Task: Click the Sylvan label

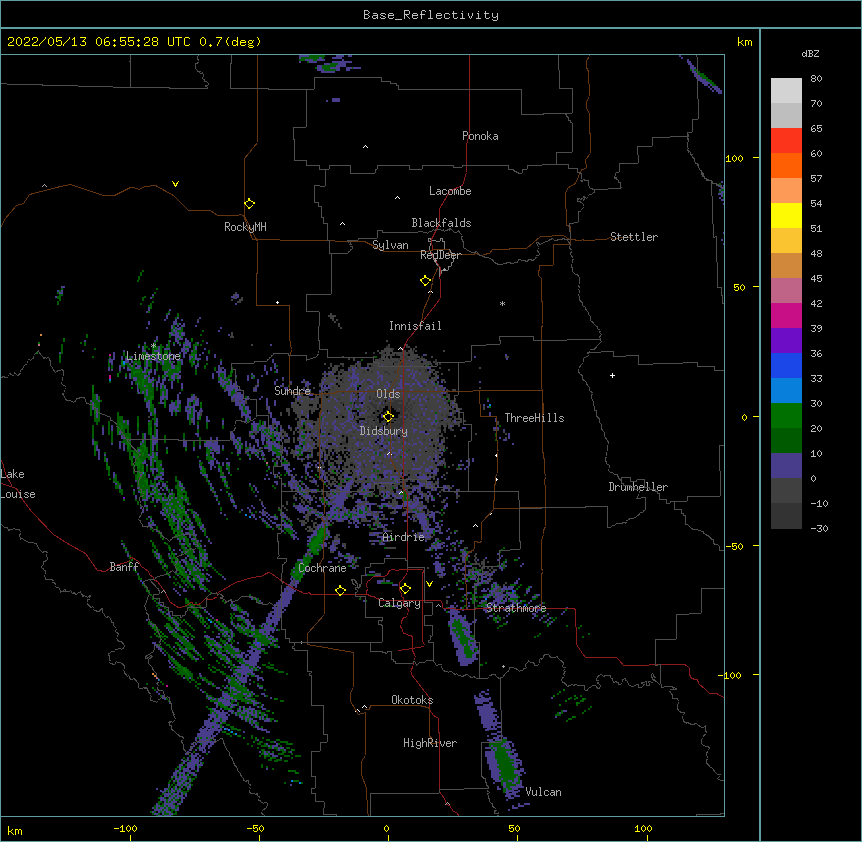Action: click(x=390, y=245)
